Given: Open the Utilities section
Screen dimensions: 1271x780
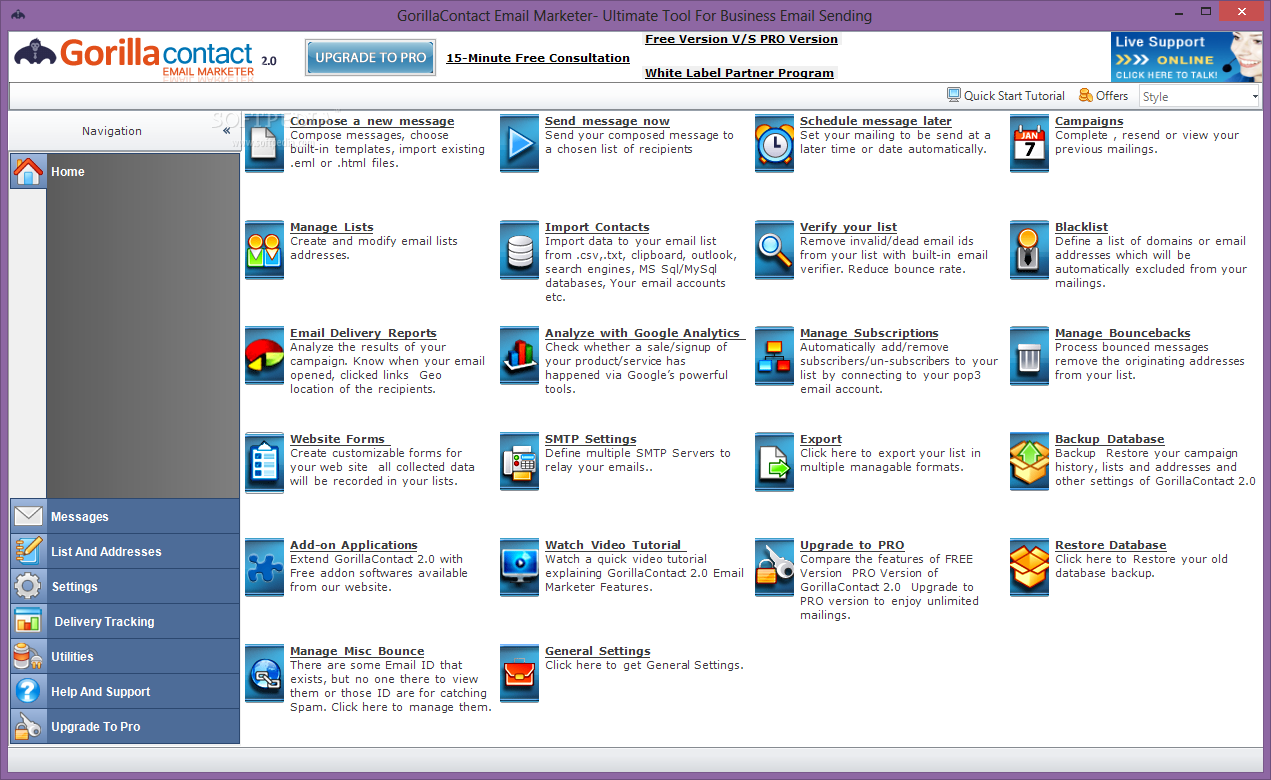Looking at the screenshot, I should coord(125,656).
